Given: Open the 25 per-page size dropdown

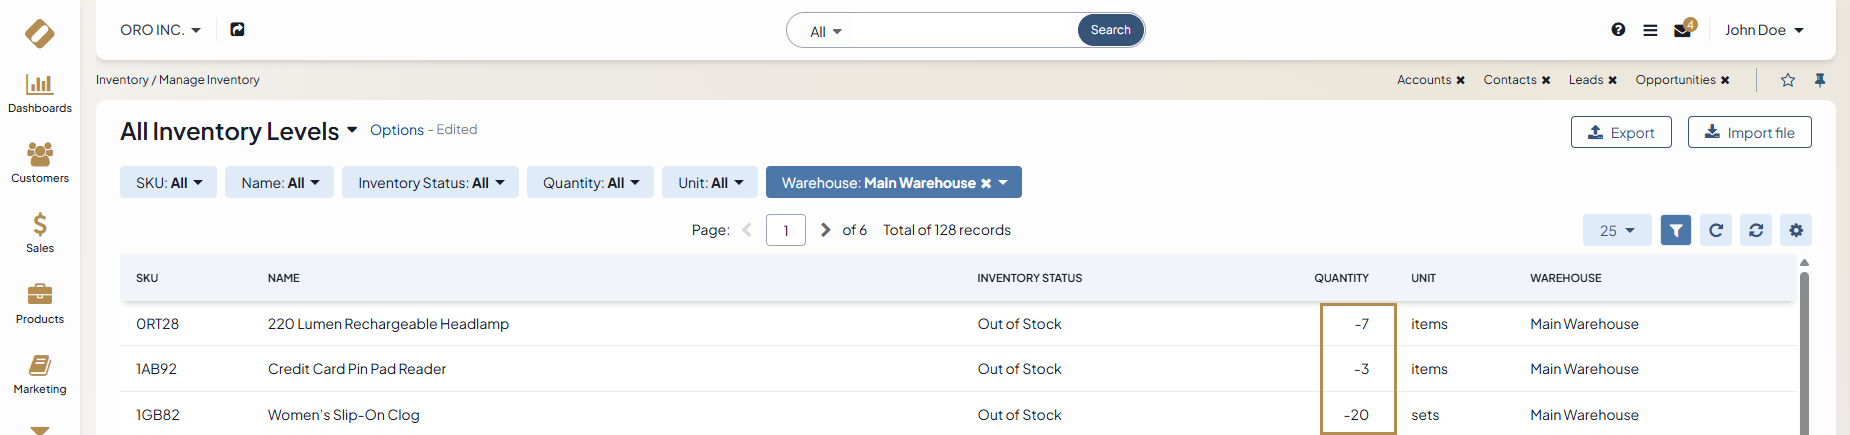Looking at the screenshot, I should 1616,230.
